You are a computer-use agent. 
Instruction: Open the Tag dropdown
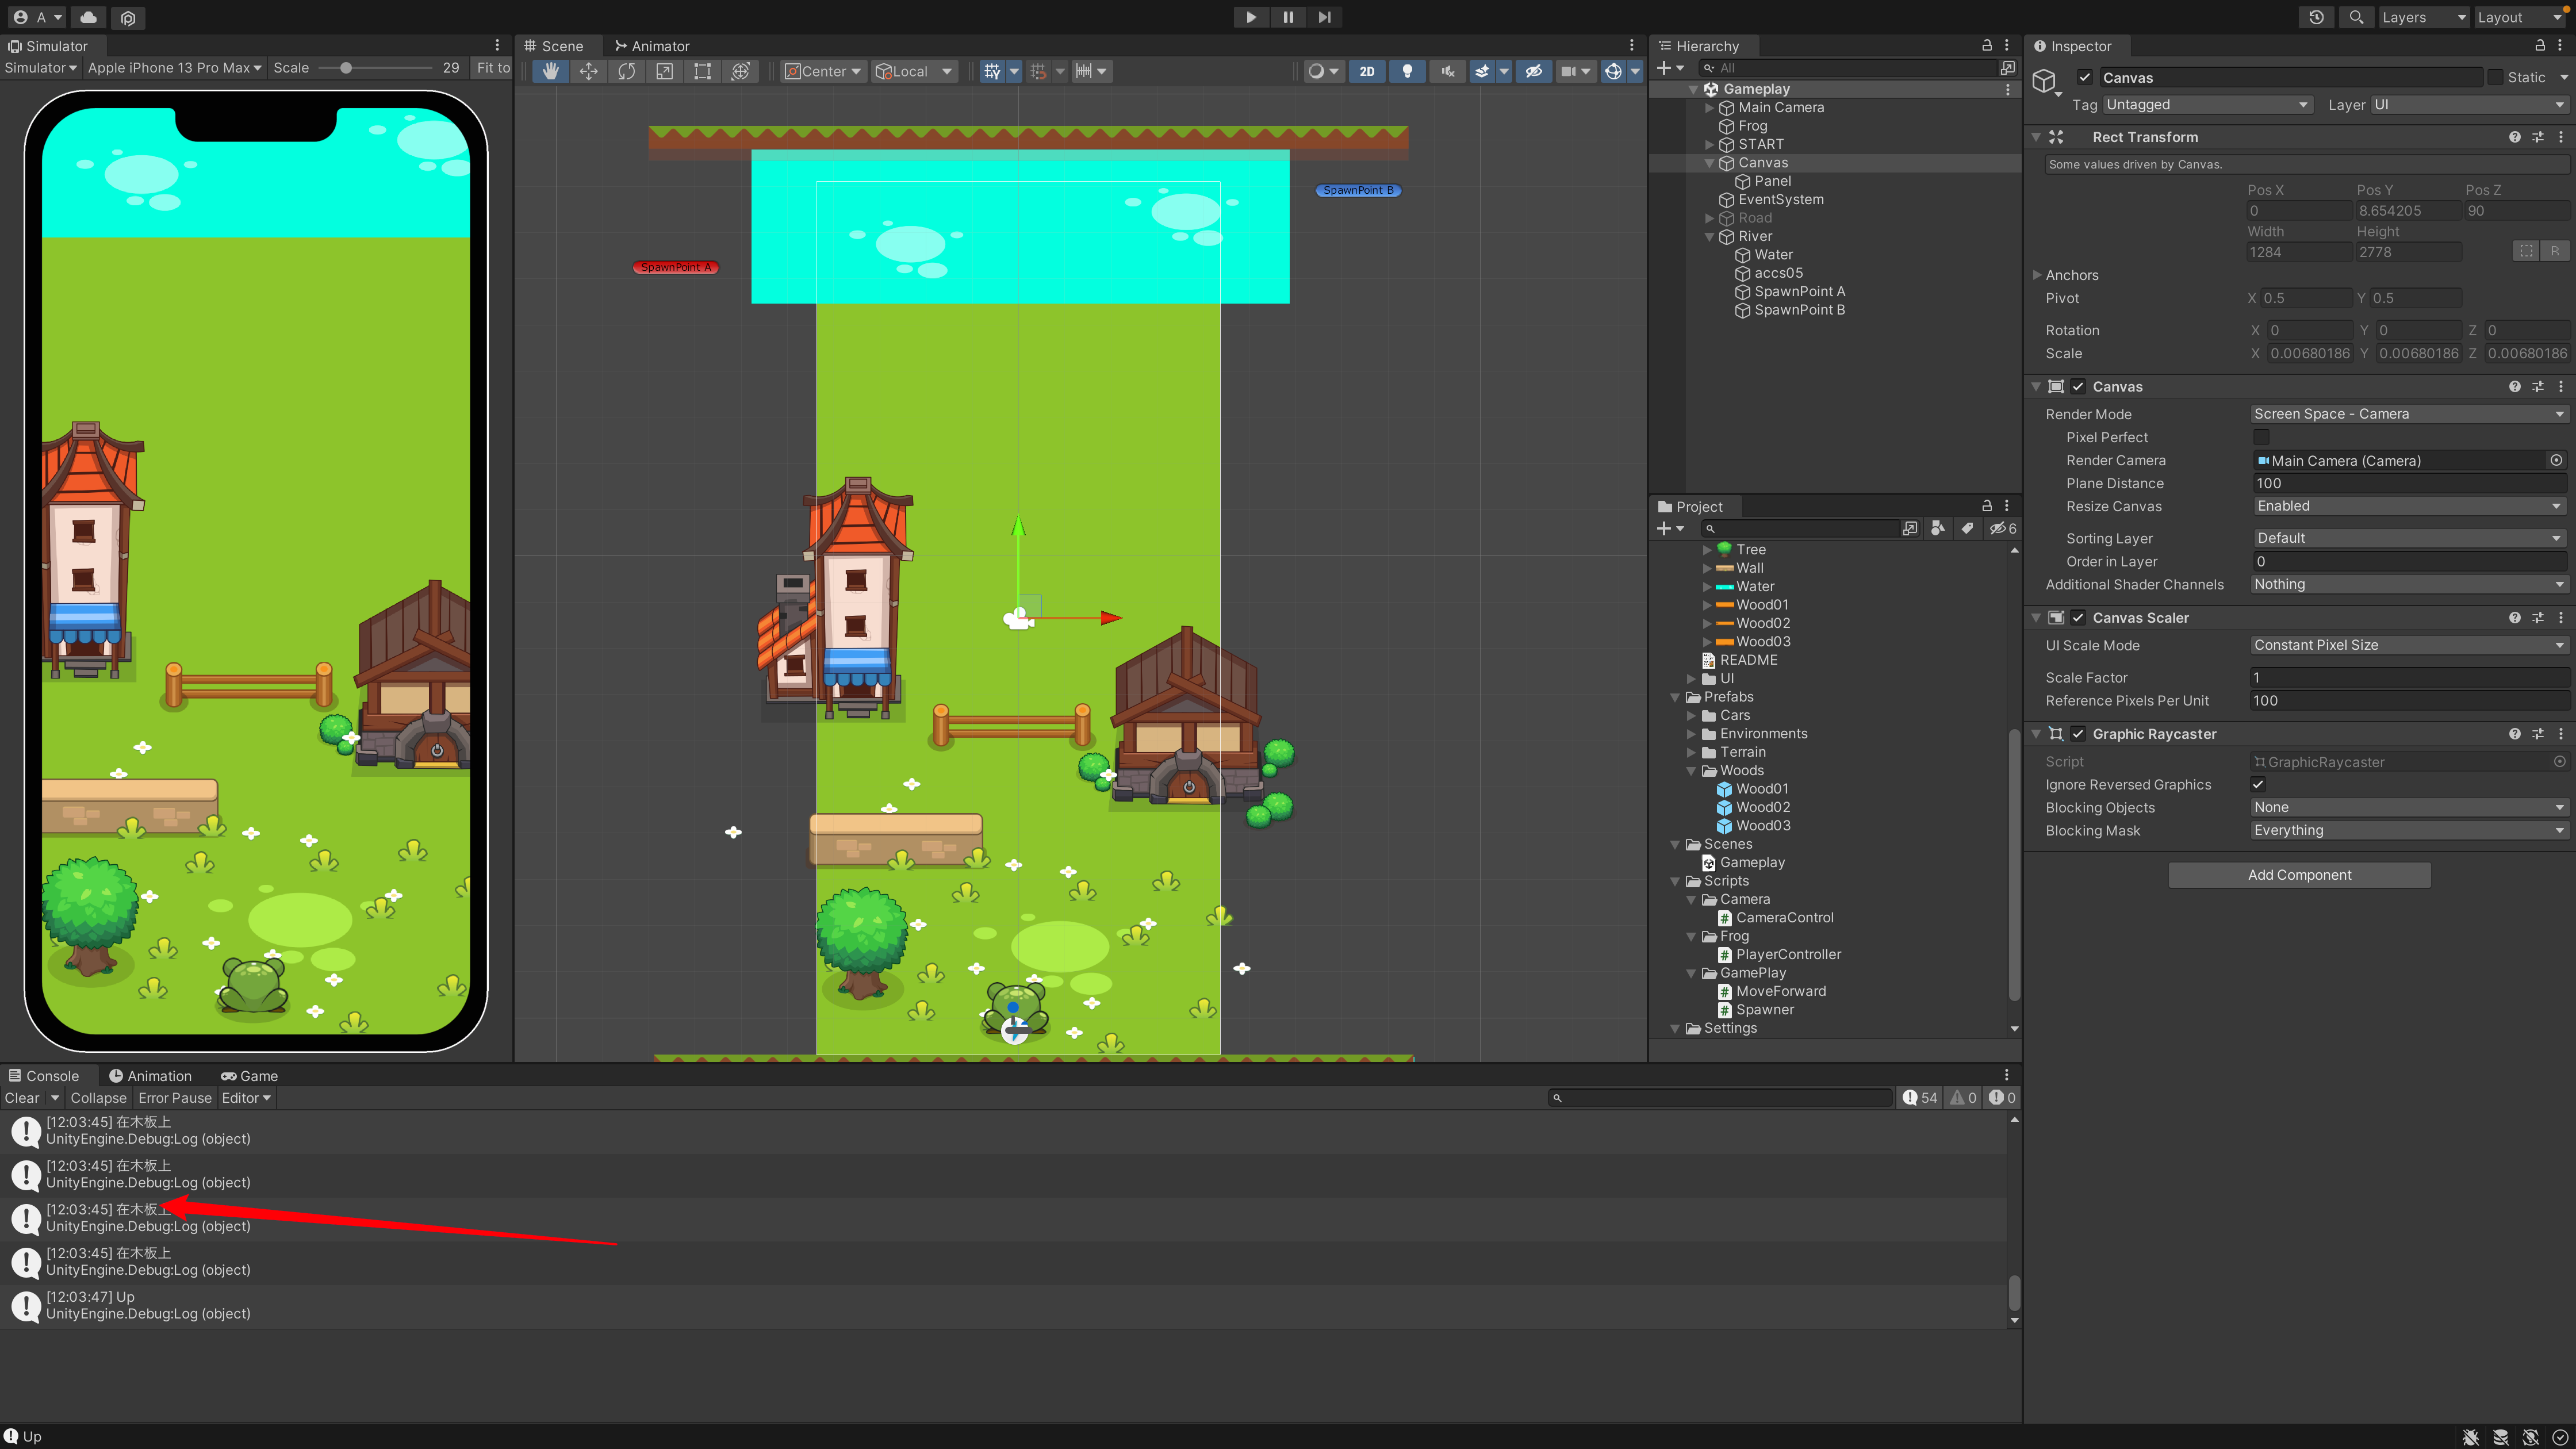[2208, 105]
